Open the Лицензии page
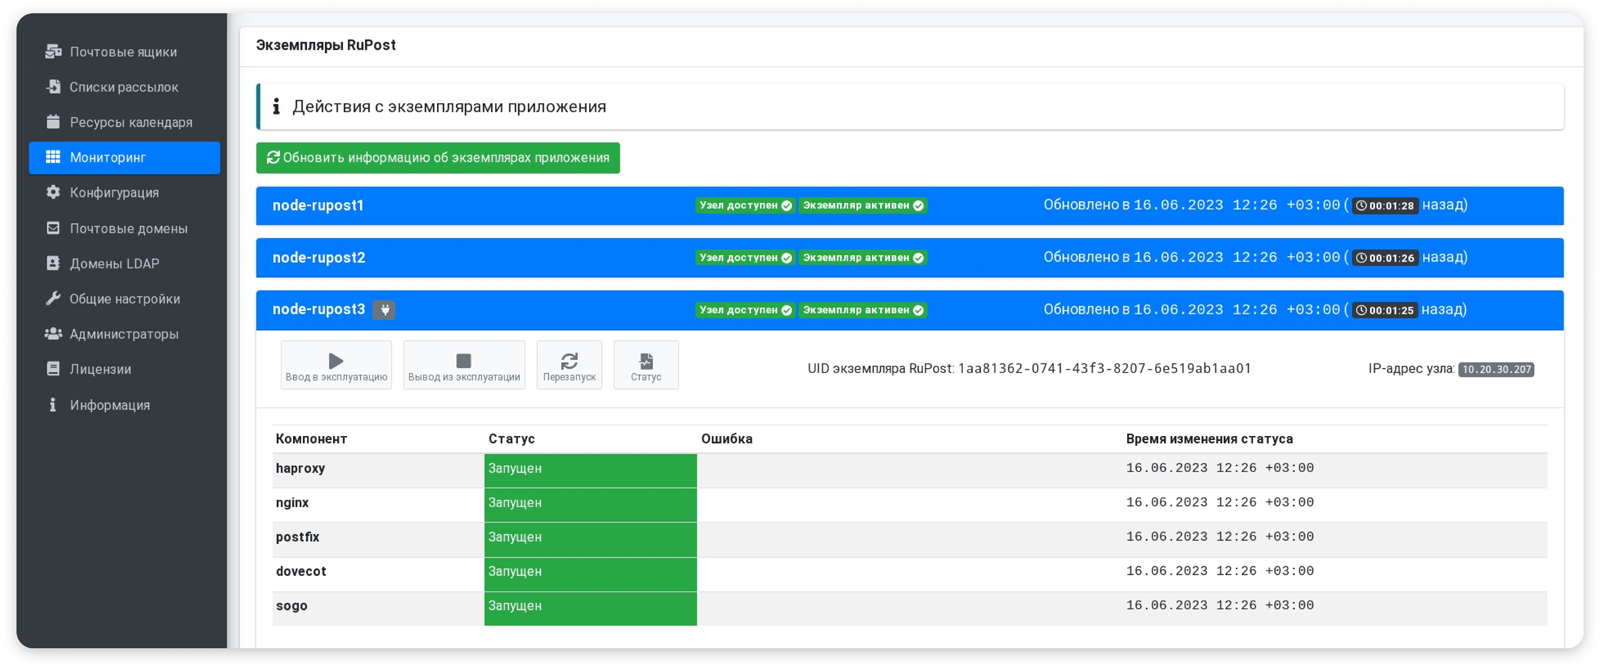The image size is (1600, 668). [100, 370]
